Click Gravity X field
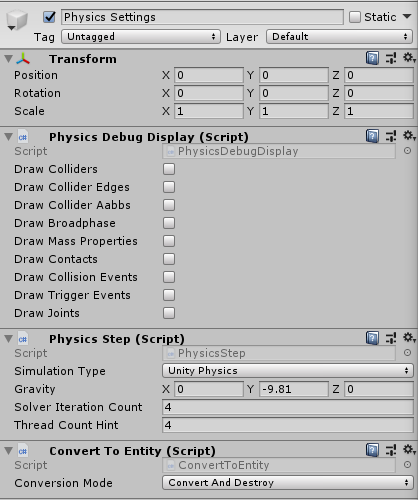The width and height of the screenshot is (418, 500). tap(209, 389)
